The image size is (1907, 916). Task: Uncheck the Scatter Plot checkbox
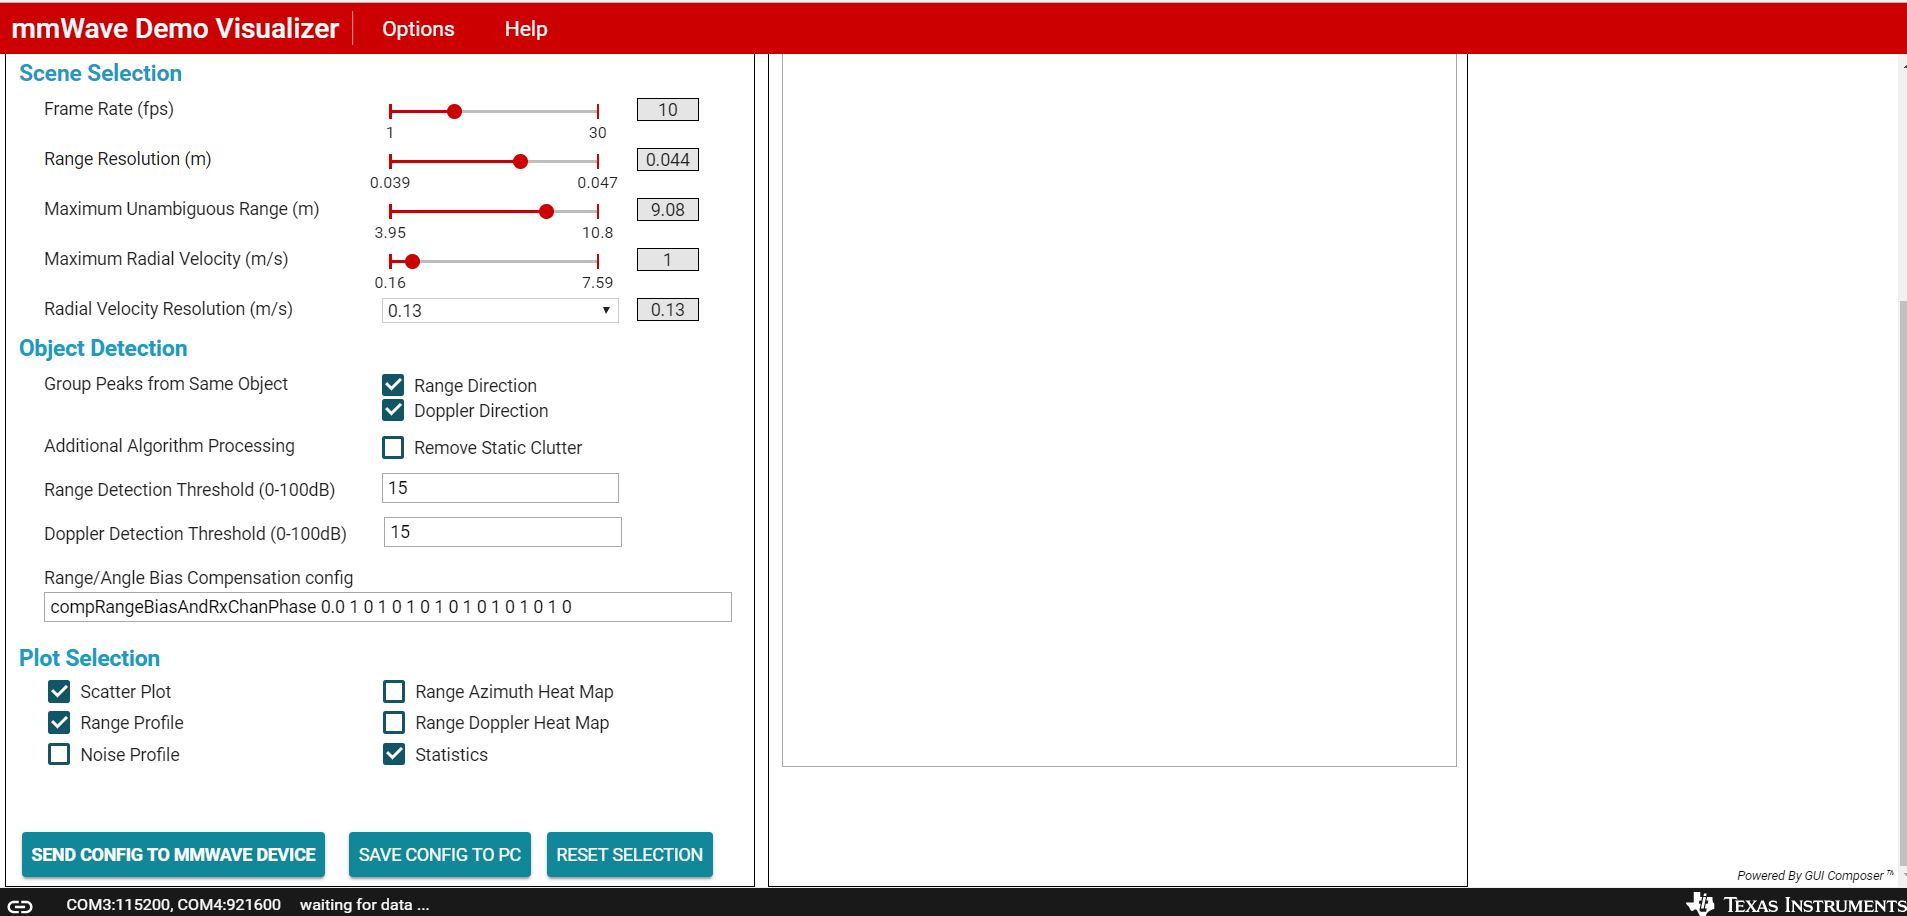click(59, 691)
